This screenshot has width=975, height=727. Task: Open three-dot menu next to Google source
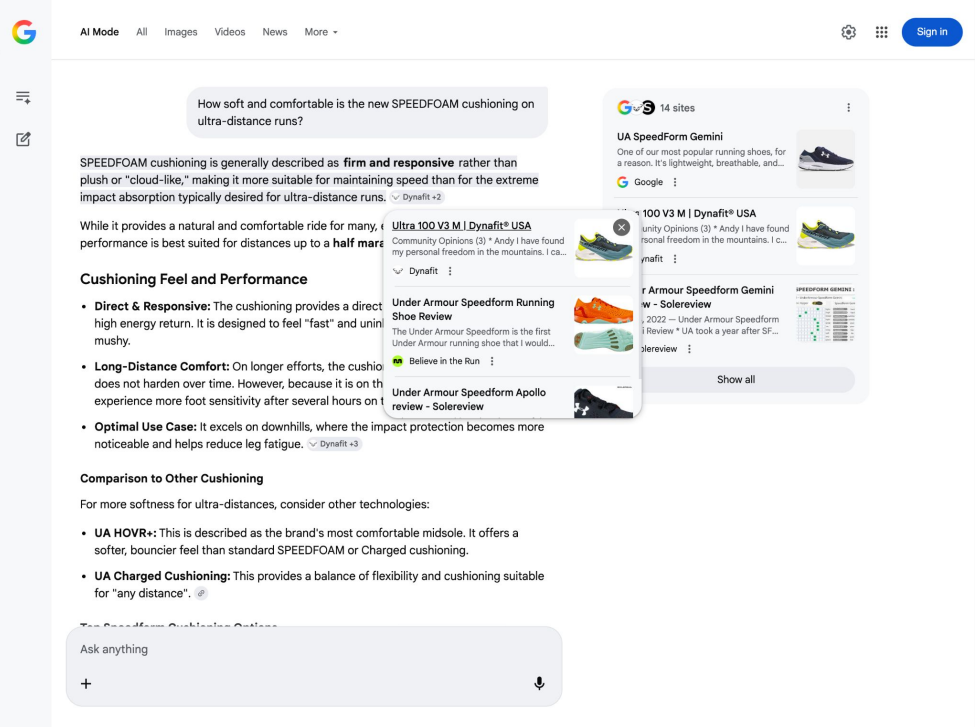[x=675, y=182]
